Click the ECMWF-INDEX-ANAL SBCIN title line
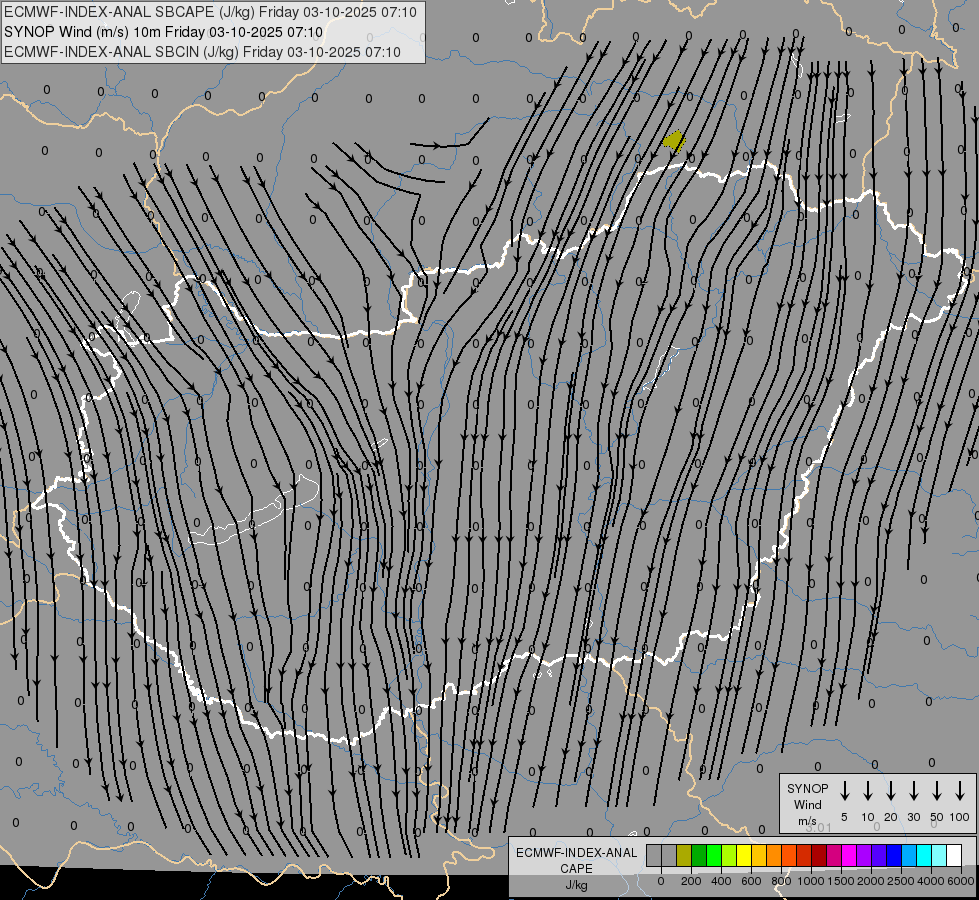The image size is (979, 900). (202, 52)
